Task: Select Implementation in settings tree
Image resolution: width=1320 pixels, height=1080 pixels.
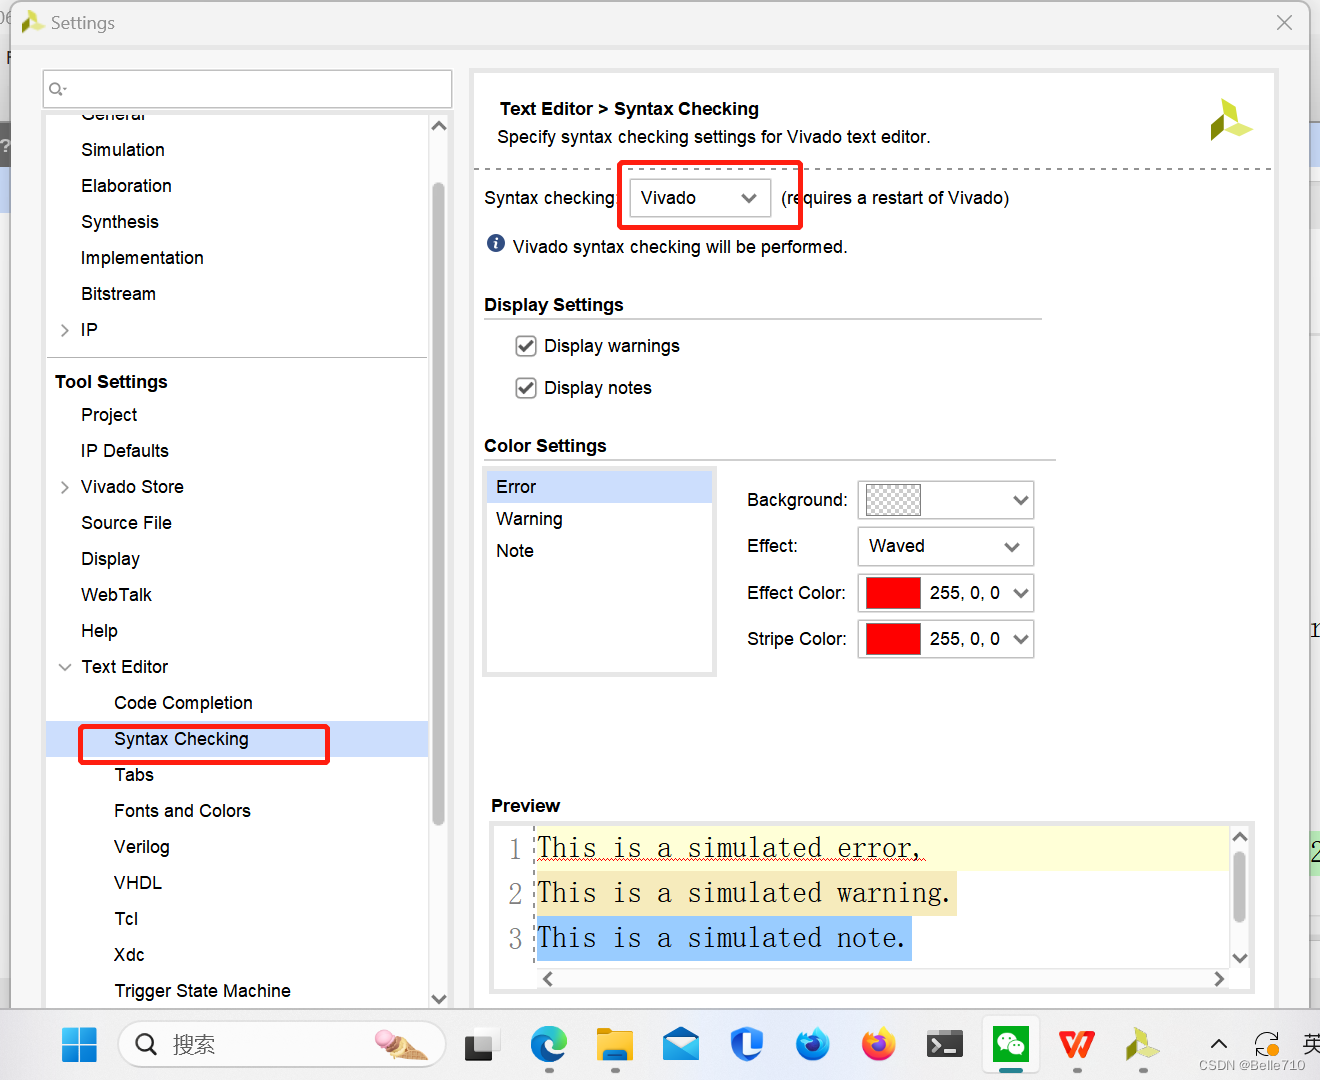Action: tap(142, 258)
